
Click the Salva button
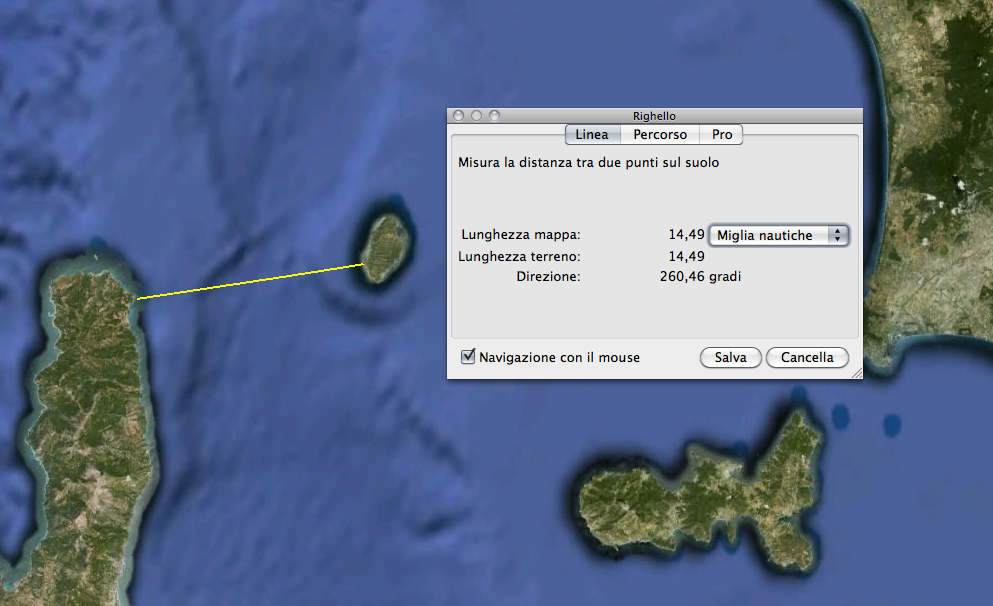730,357
